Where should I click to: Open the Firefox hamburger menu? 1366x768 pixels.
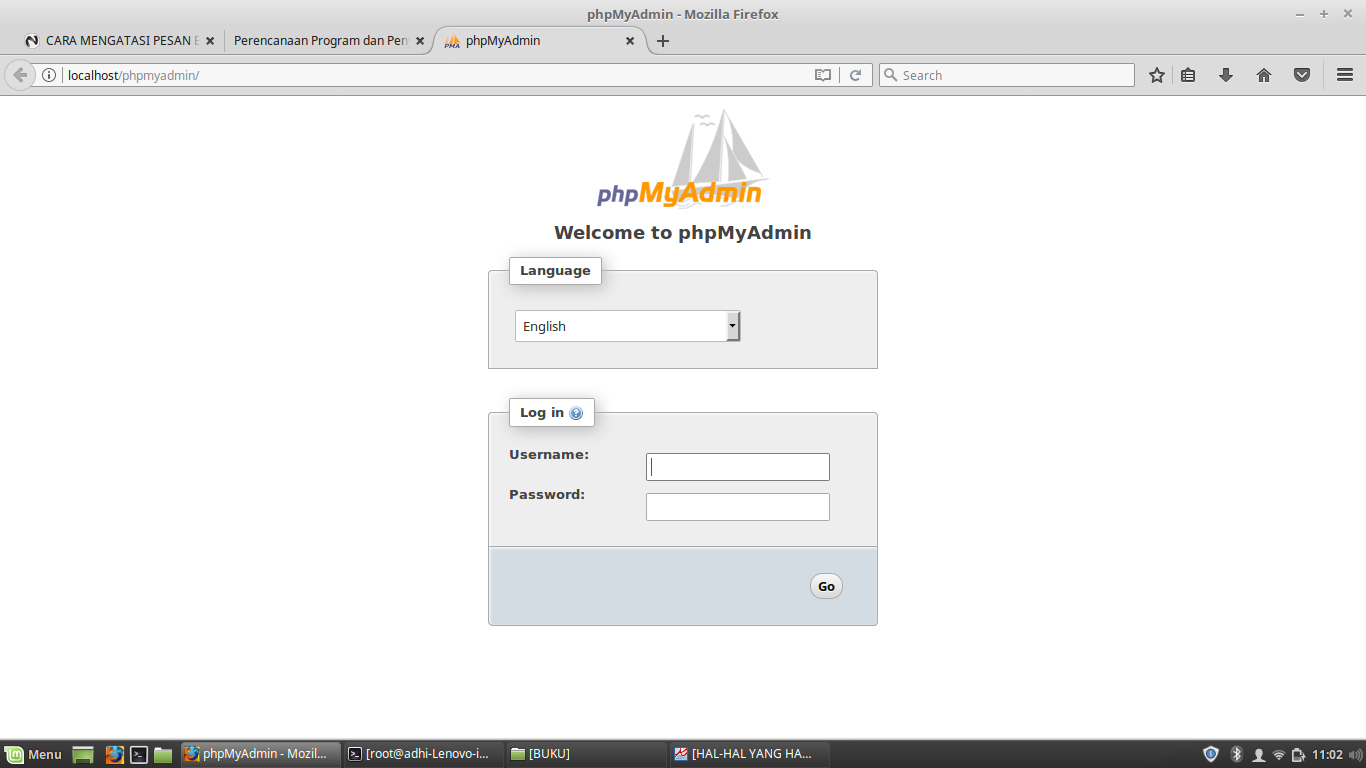pyautogui.click(x=1345, y=75)
